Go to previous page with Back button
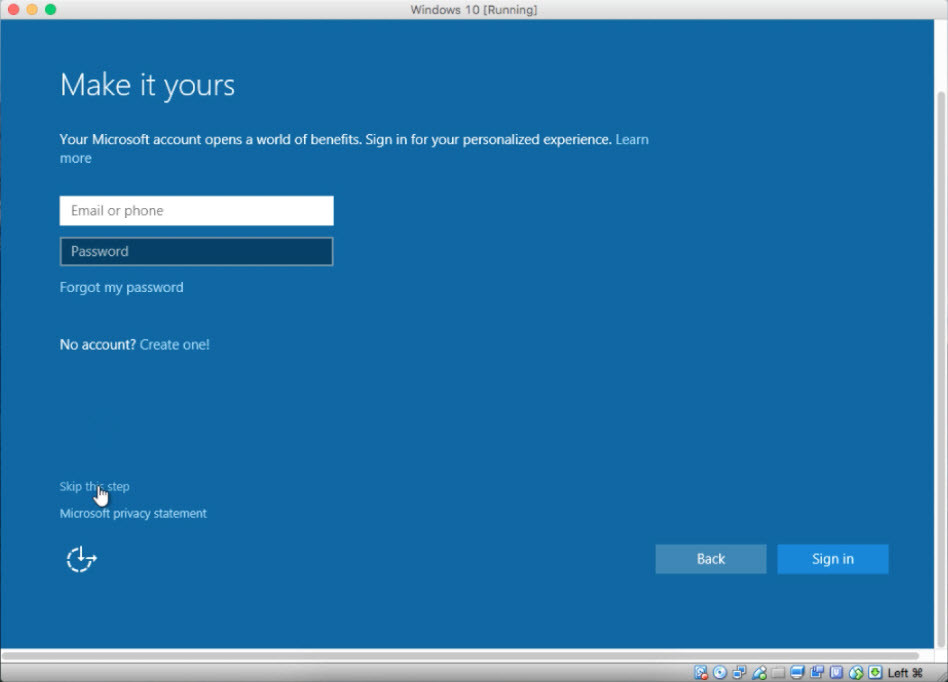The height and width of the screenshot is (682, 948). pyautogui.click(x=711, y=559)
